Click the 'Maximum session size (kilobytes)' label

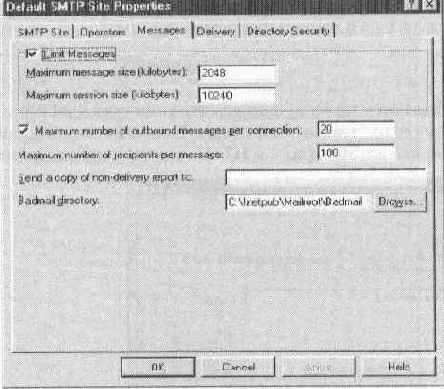click(x=102, y=95)
